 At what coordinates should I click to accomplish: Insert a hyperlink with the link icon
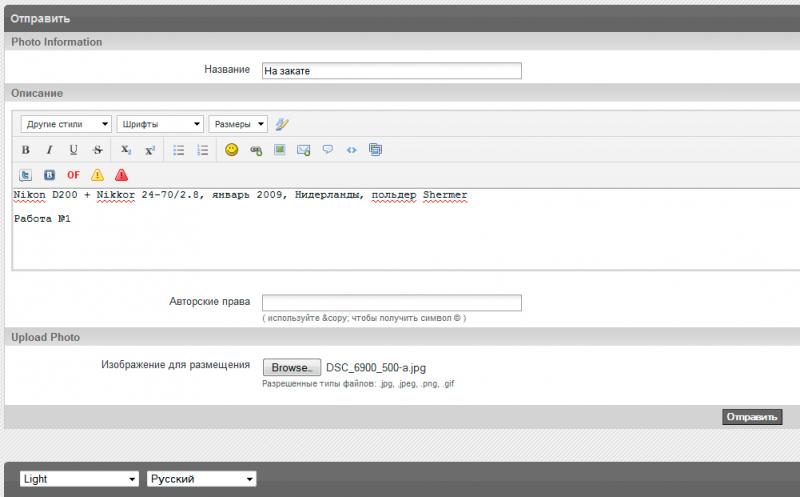[256, 150]
